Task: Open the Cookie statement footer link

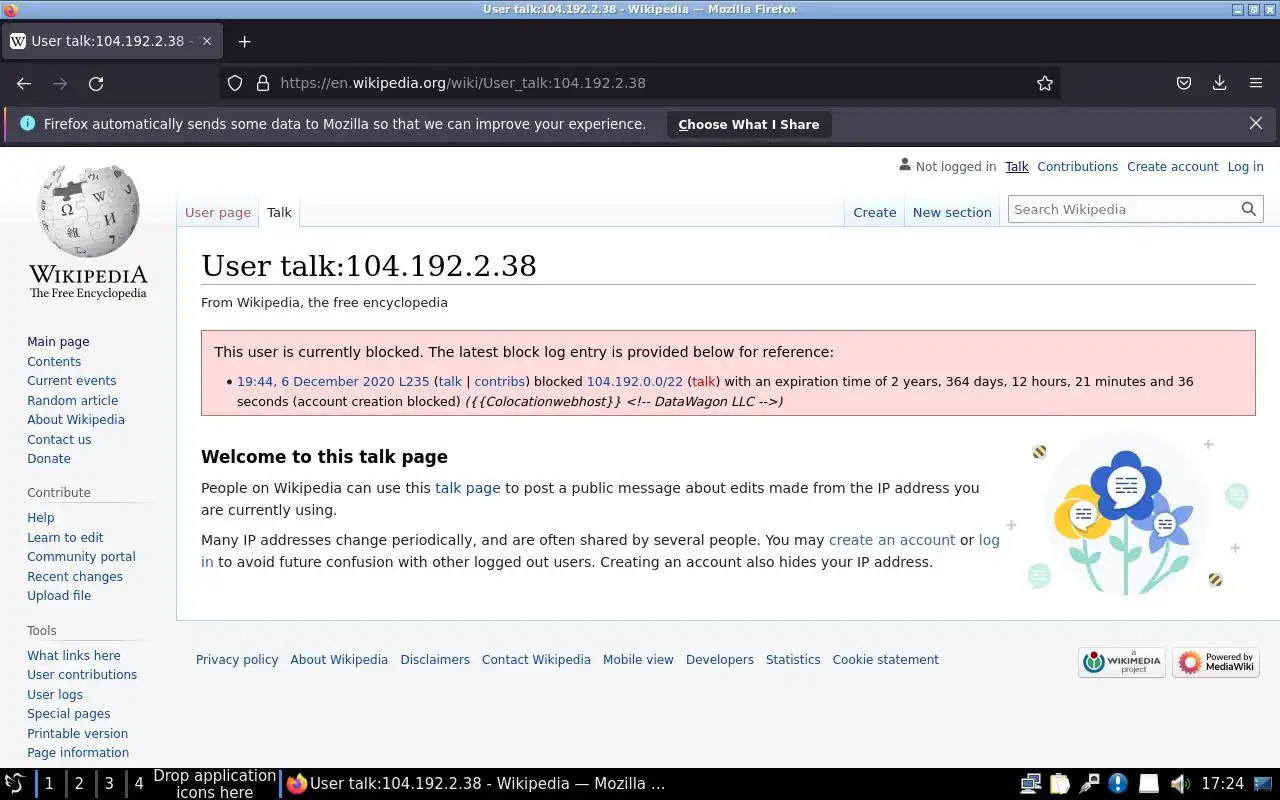Action: pos(885,660)
